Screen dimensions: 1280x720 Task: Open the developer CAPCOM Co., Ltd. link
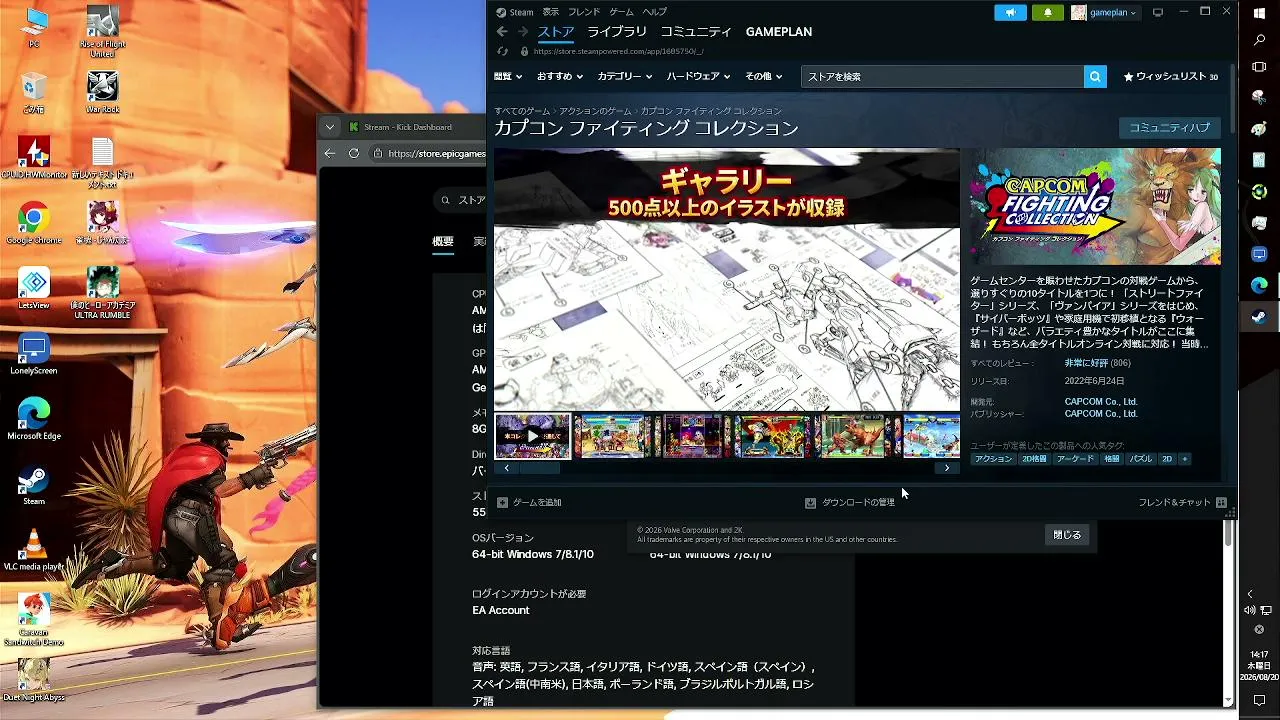pos(1101,402)
